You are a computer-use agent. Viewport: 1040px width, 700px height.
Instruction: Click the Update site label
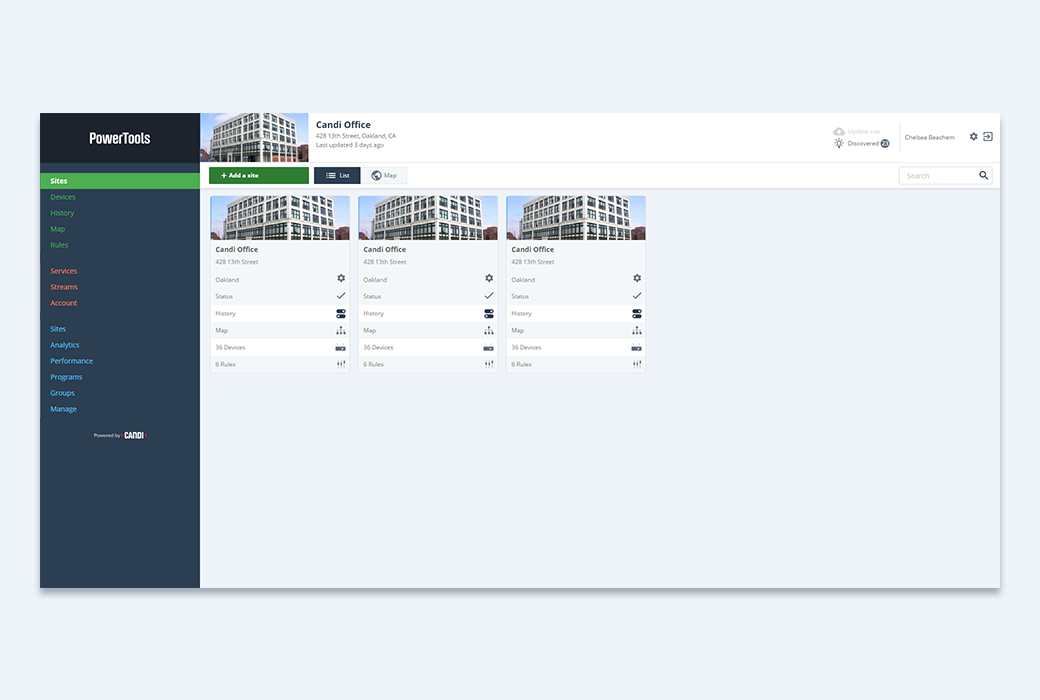(864, 131)
